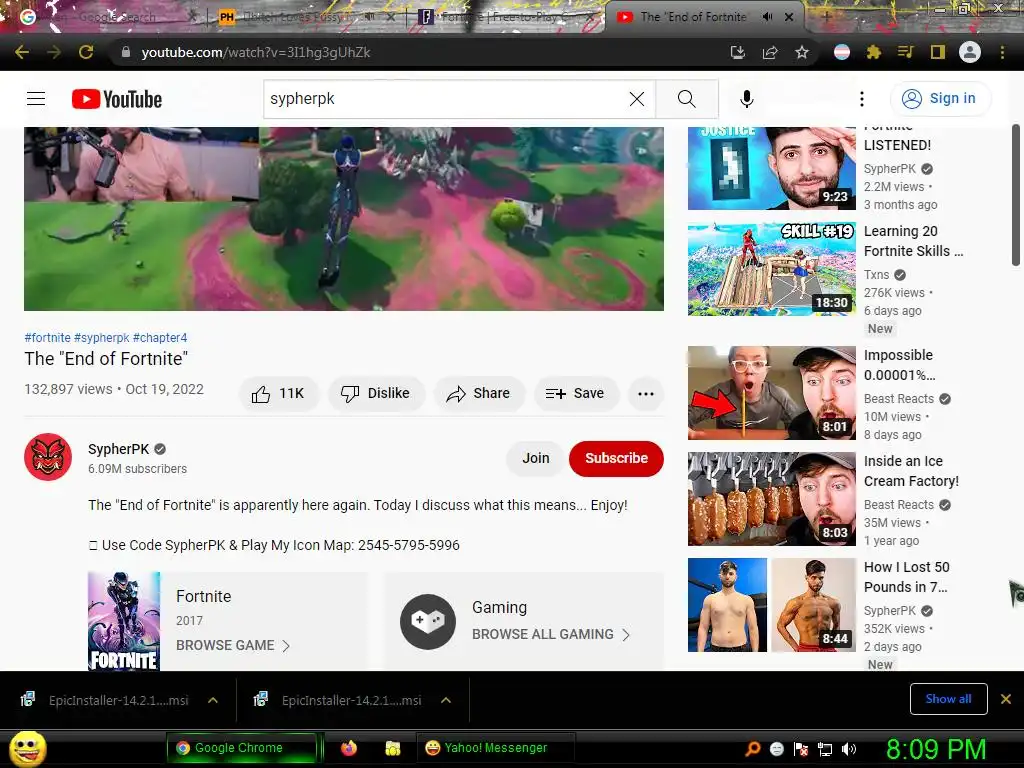Open the #chapter4 hashtag link

click(x=160, y=338)
